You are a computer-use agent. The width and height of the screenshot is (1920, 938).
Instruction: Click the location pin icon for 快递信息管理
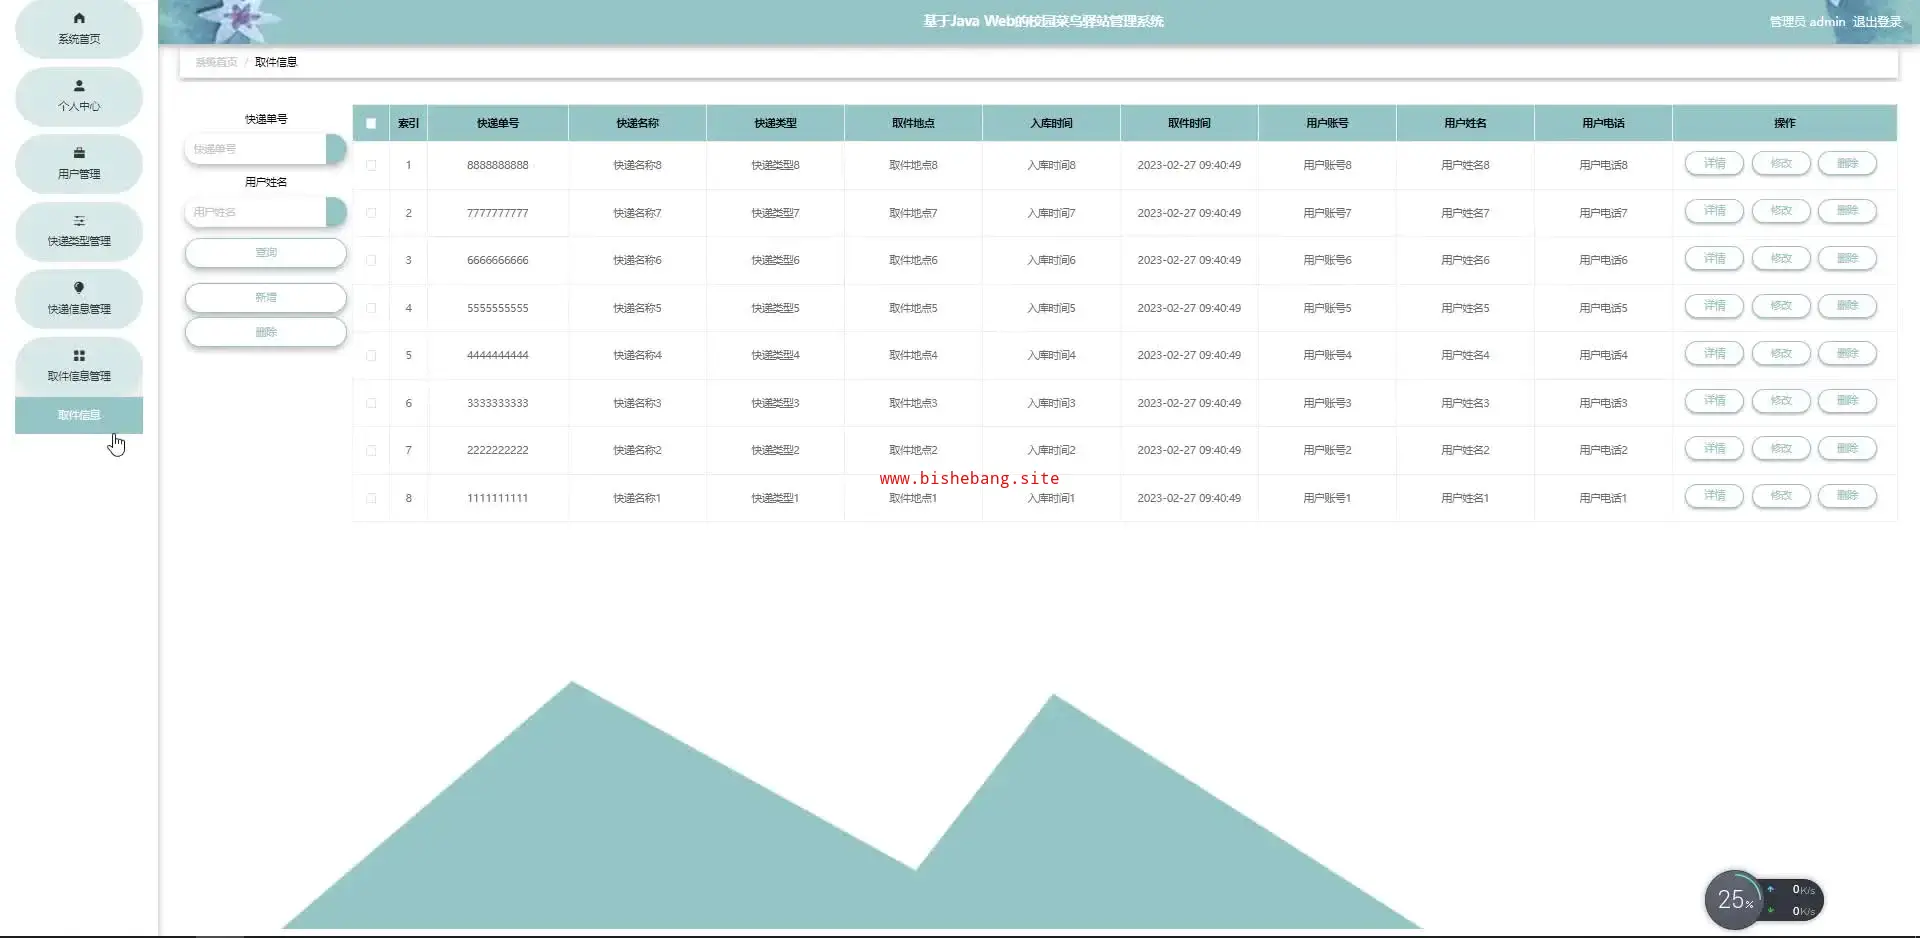tap(79, 288)
